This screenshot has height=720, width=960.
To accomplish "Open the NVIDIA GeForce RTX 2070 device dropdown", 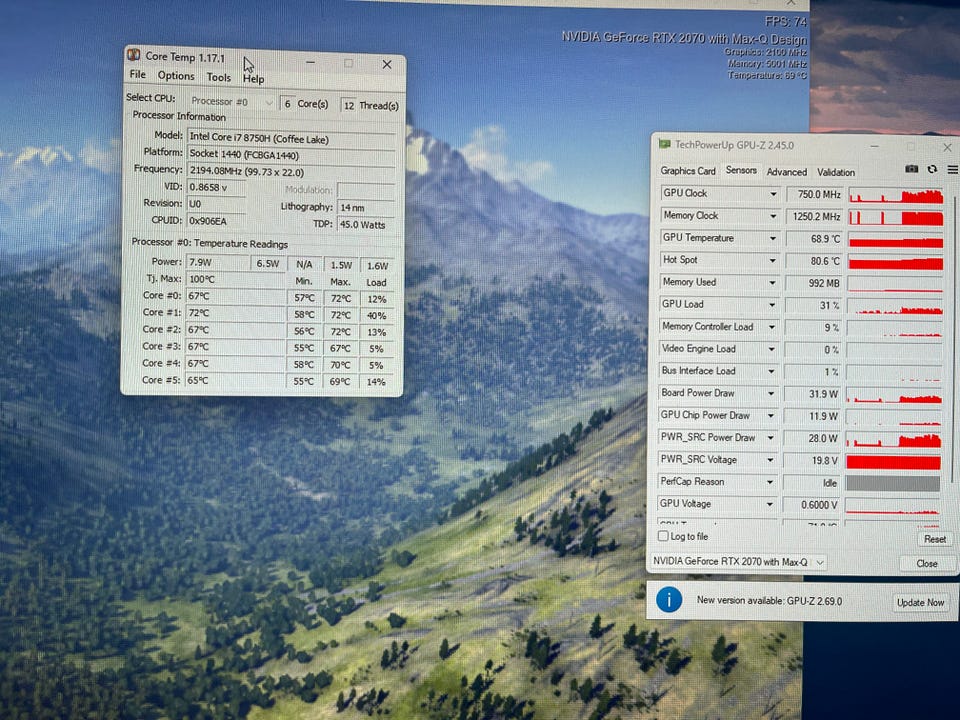I will [740, 561].
